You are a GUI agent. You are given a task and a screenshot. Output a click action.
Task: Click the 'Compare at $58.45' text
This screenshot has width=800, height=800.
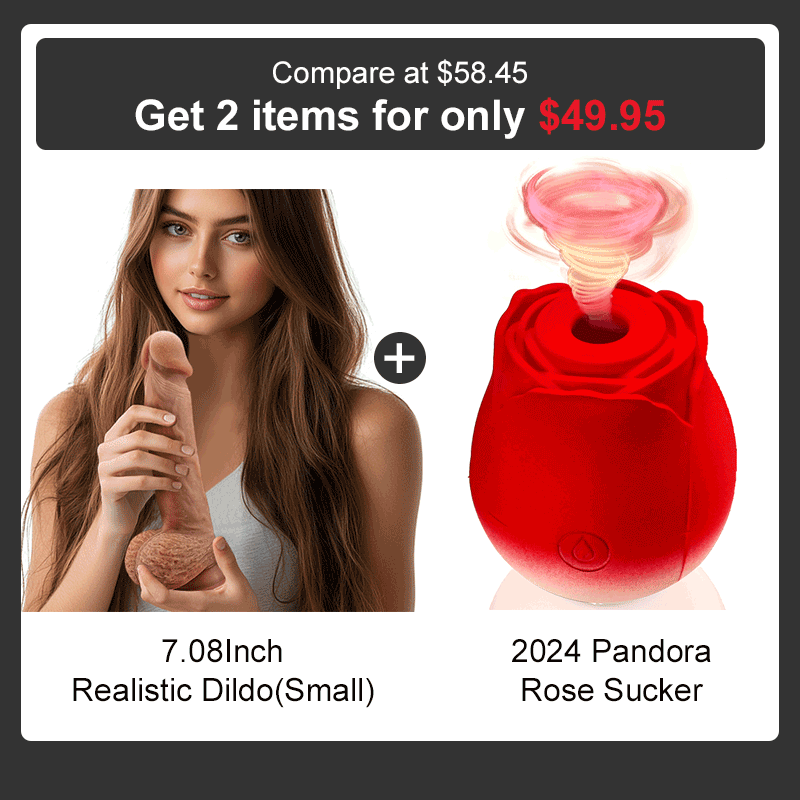click(x=399, y=72)
